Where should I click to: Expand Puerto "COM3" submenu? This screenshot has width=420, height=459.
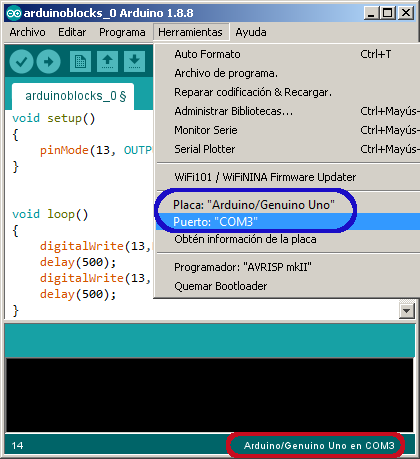[x=288, y=222]
